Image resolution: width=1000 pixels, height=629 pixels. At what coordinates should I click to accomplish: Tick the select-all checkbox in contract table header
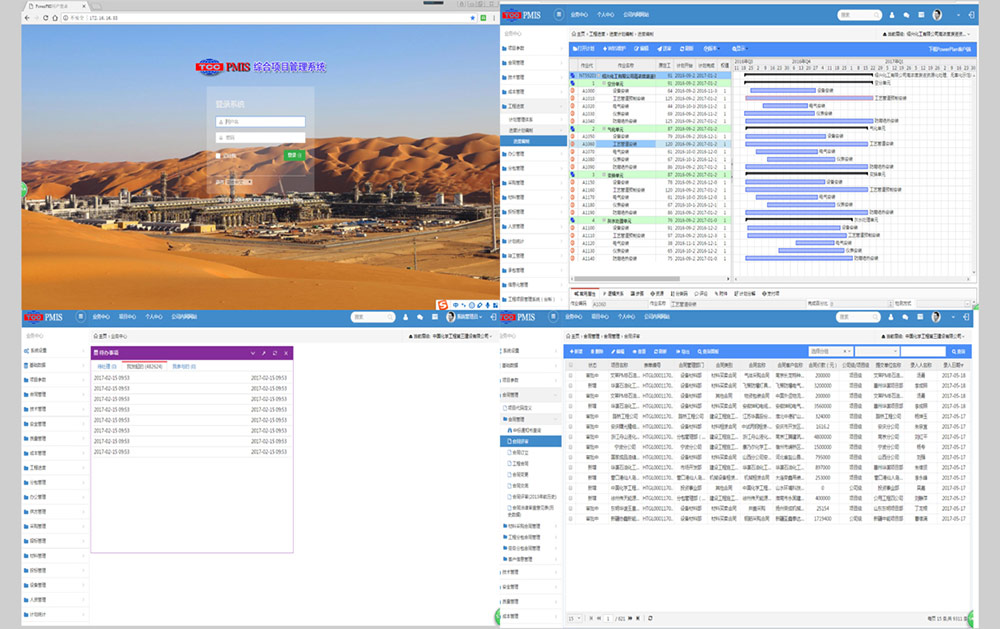[572, 366]
